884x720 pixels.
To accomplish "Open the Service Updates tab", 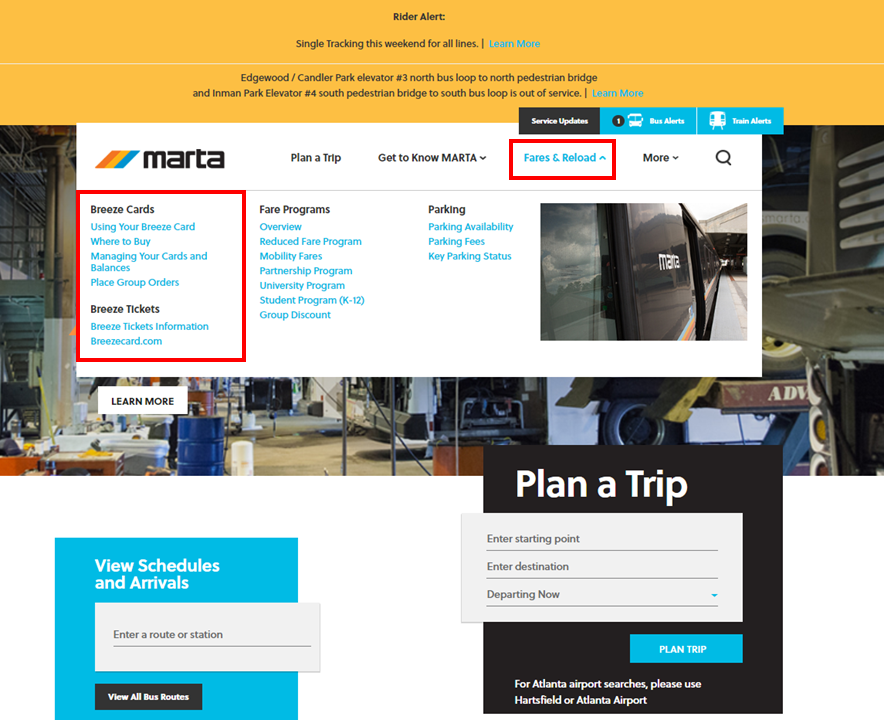I will point(559,121).
